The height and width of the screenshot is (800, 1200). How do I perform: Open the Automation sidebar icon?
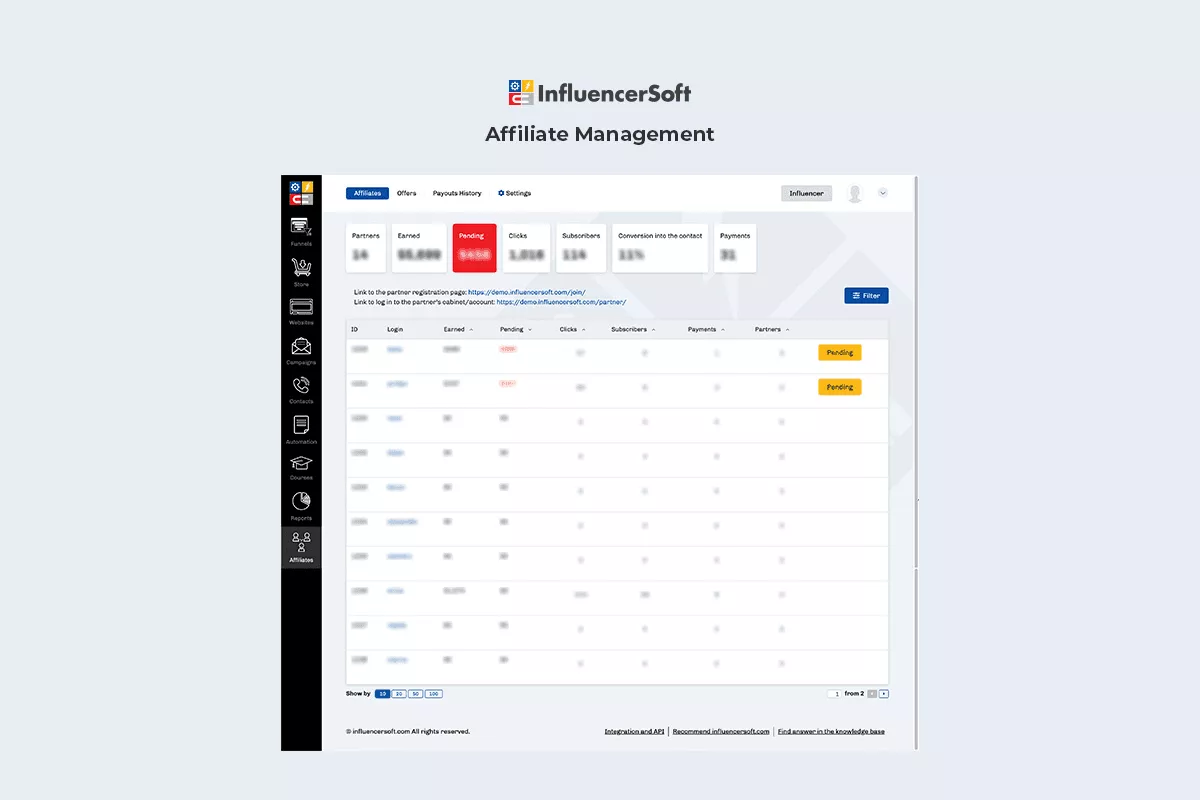click(x=301, y=426)
